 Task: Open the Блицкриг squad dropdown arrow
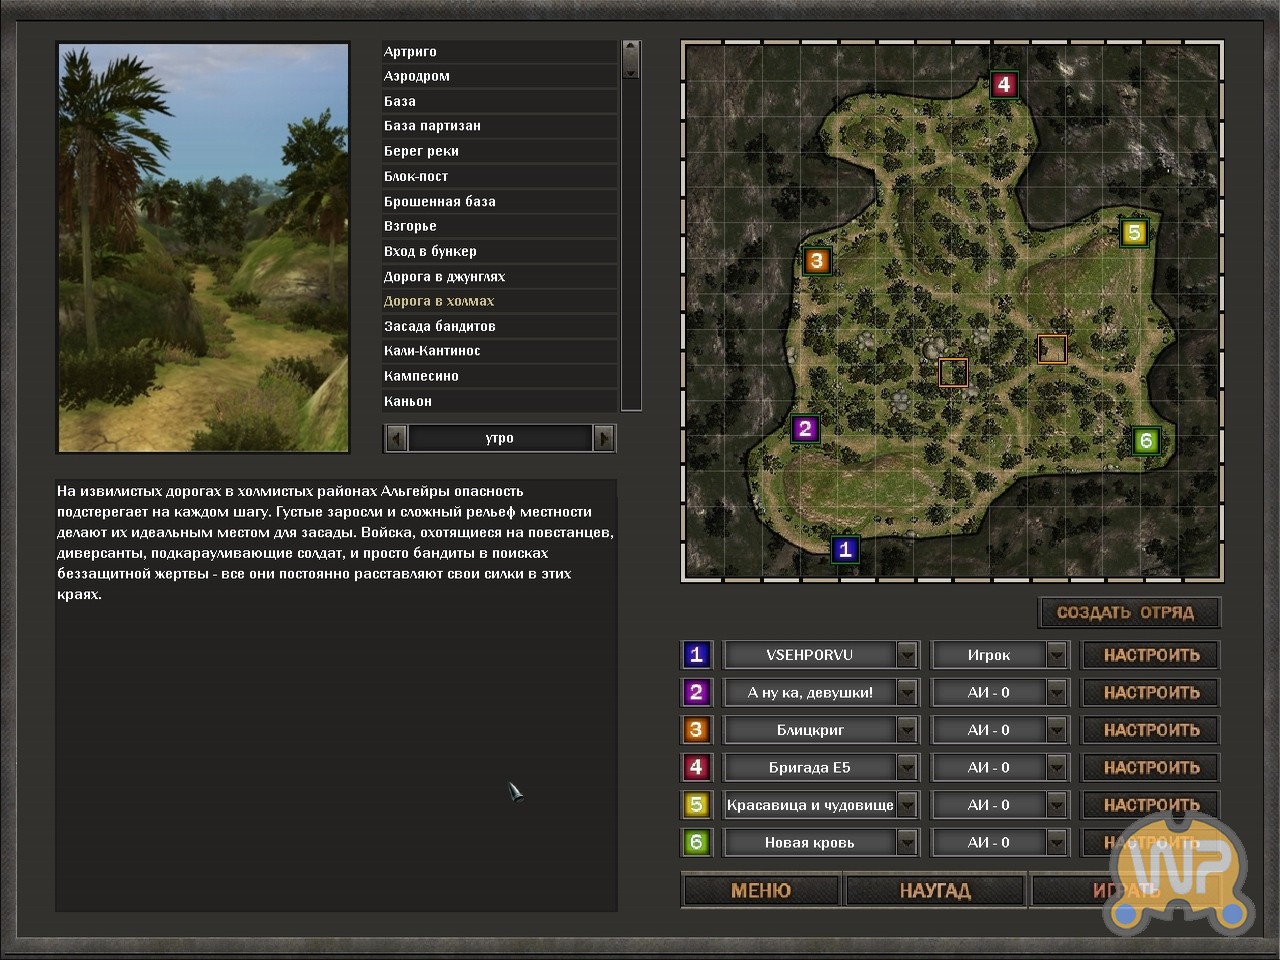(x=907, y=730)
